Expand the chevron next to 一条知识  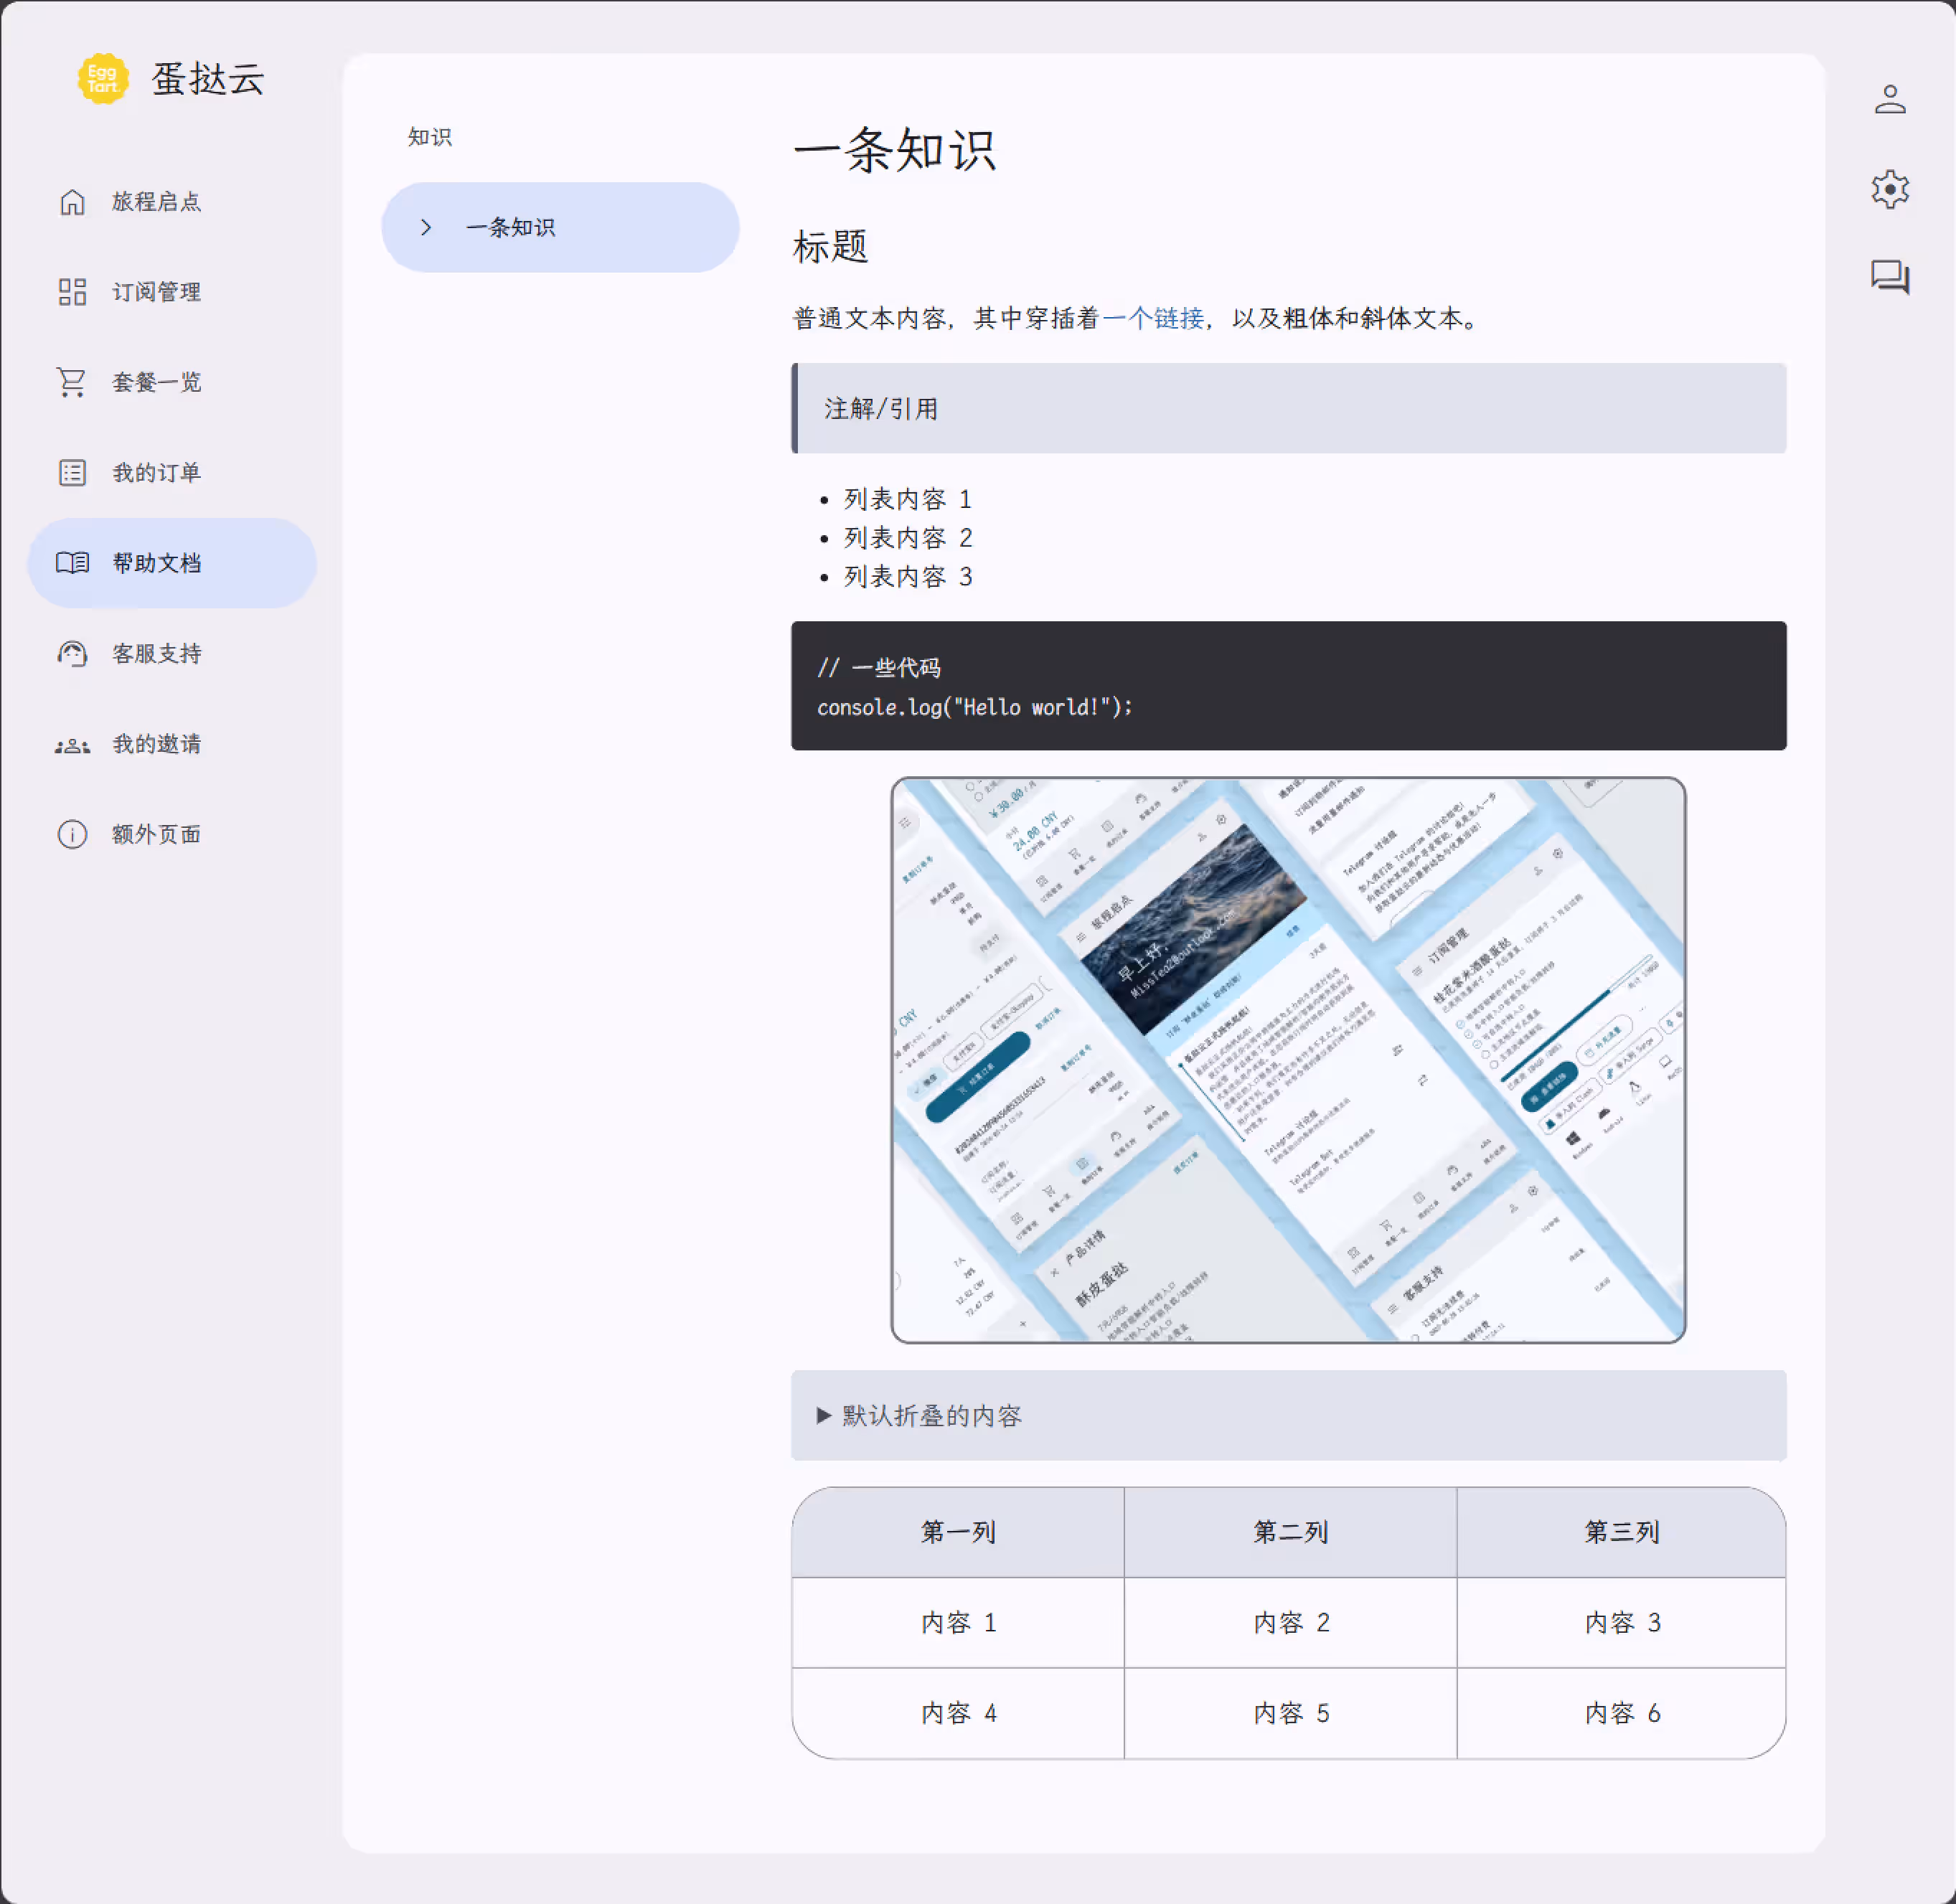[x=426, y=228]
